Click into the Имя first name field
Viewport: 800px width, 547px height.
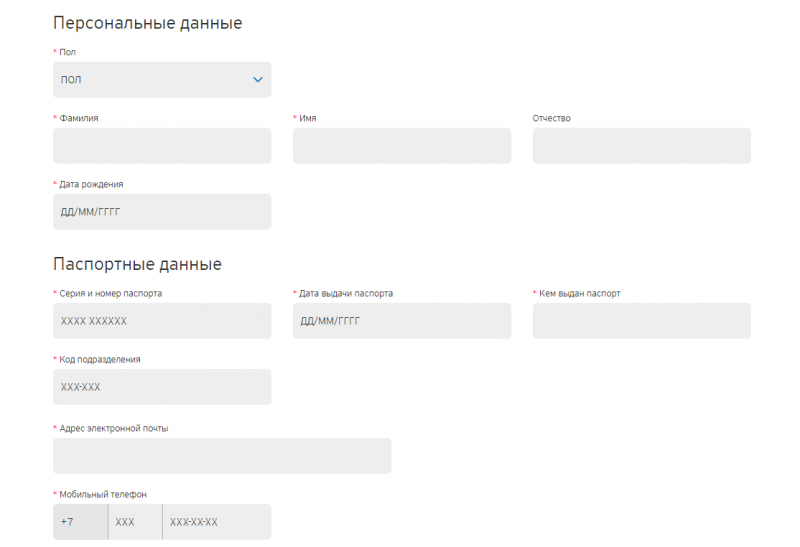point(401,146)
